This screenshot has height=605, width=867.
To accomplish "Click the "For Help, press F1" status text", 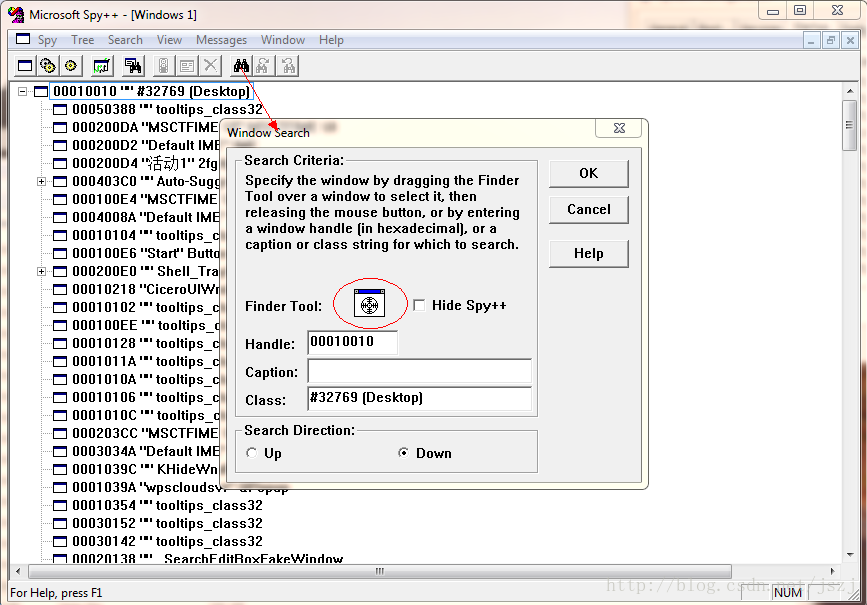I will point(56,593).
